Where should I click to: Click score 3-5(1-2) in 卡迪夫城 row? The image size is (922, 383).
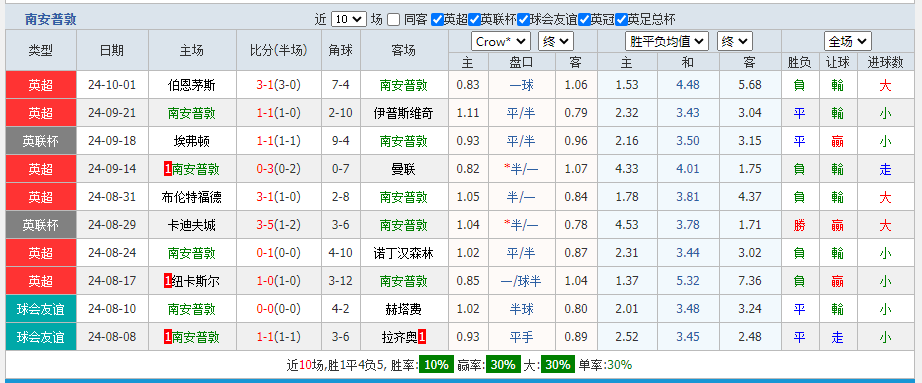[279, 225]
